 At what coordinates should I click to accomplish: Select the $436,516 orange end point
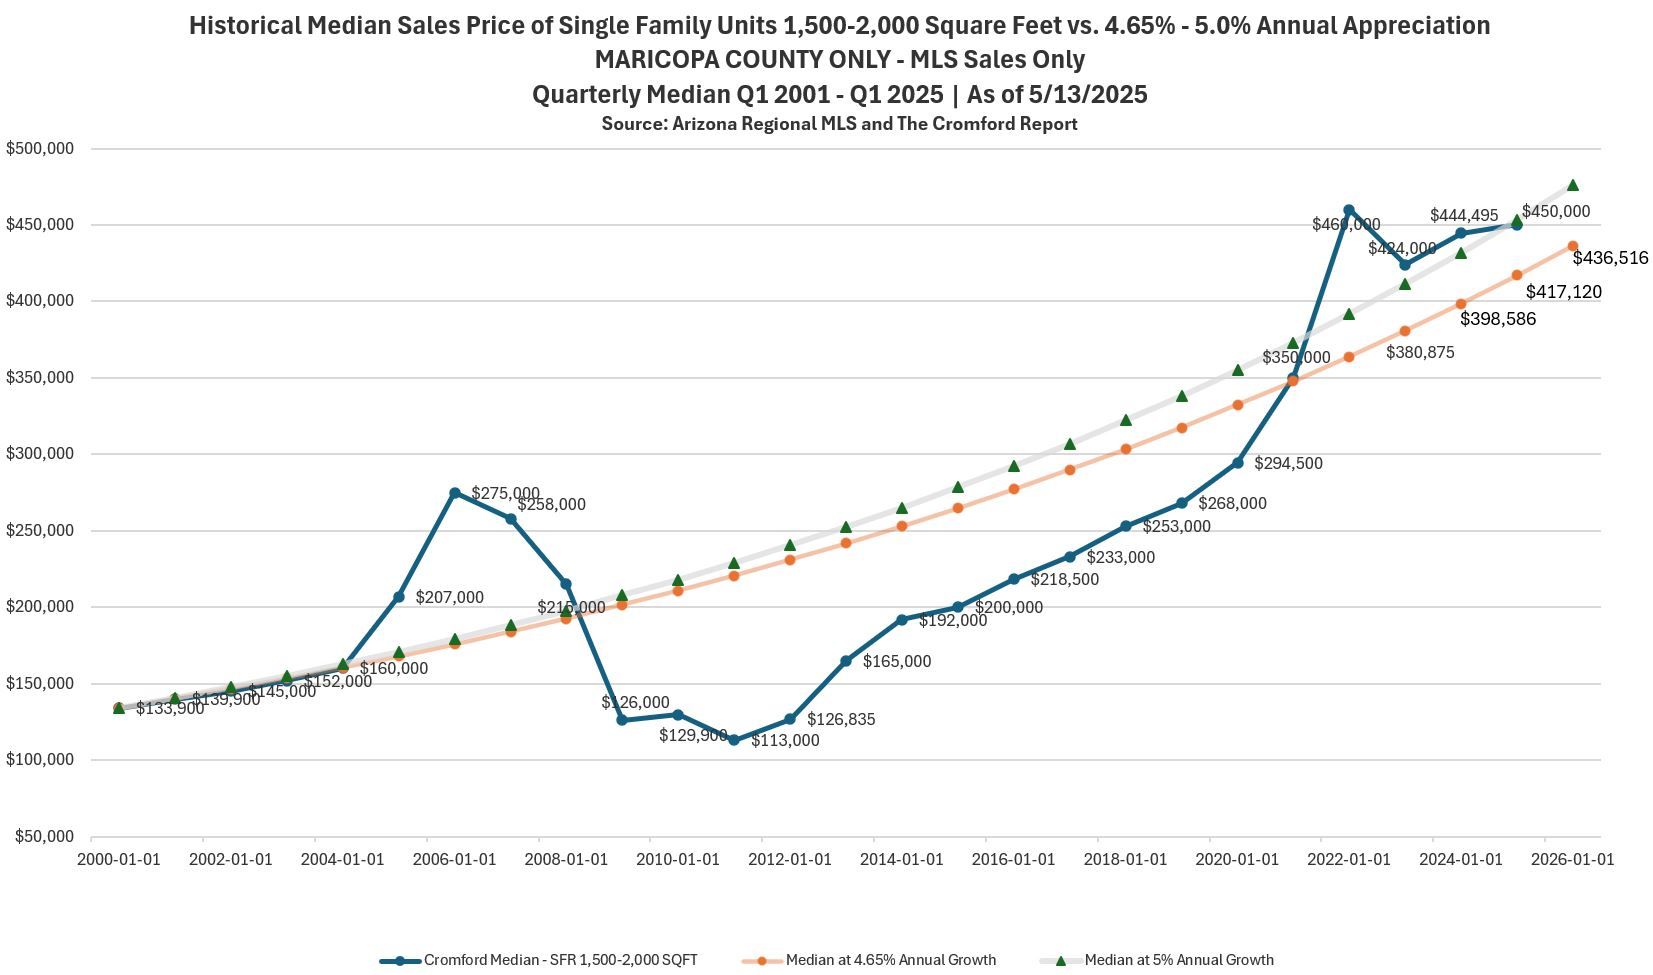click(1573, 246)
